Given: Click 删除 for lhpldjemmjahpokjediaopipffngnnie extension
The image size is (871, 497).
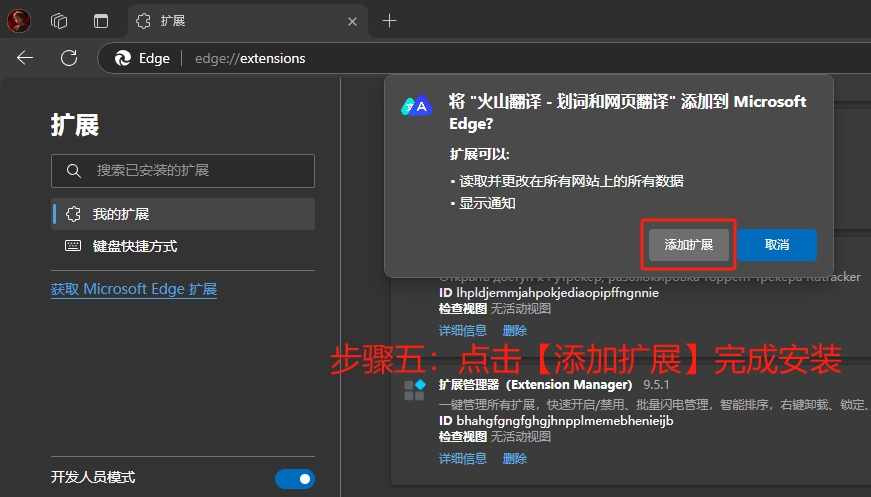Looking at the screenshot, I should point(514,330).
